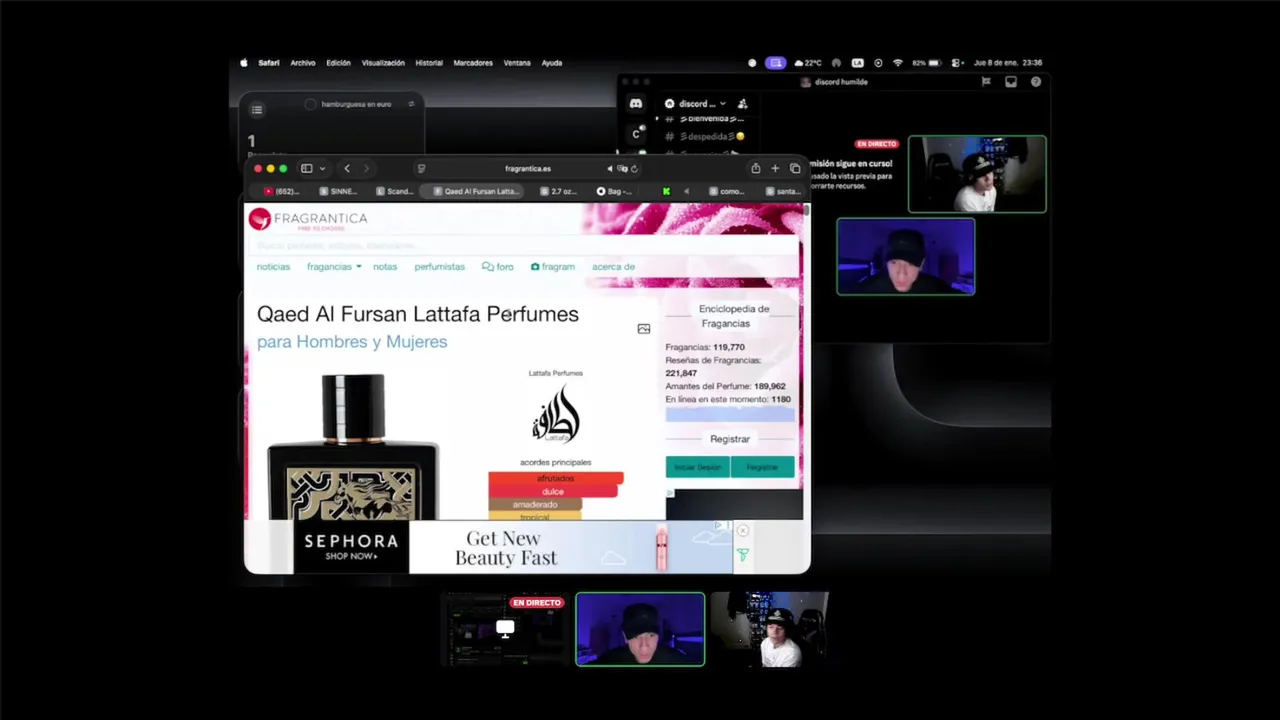The width and height of the screenshot is (1280, 720).
Task: Open the notas link
Action: click(x=385, y=267)
